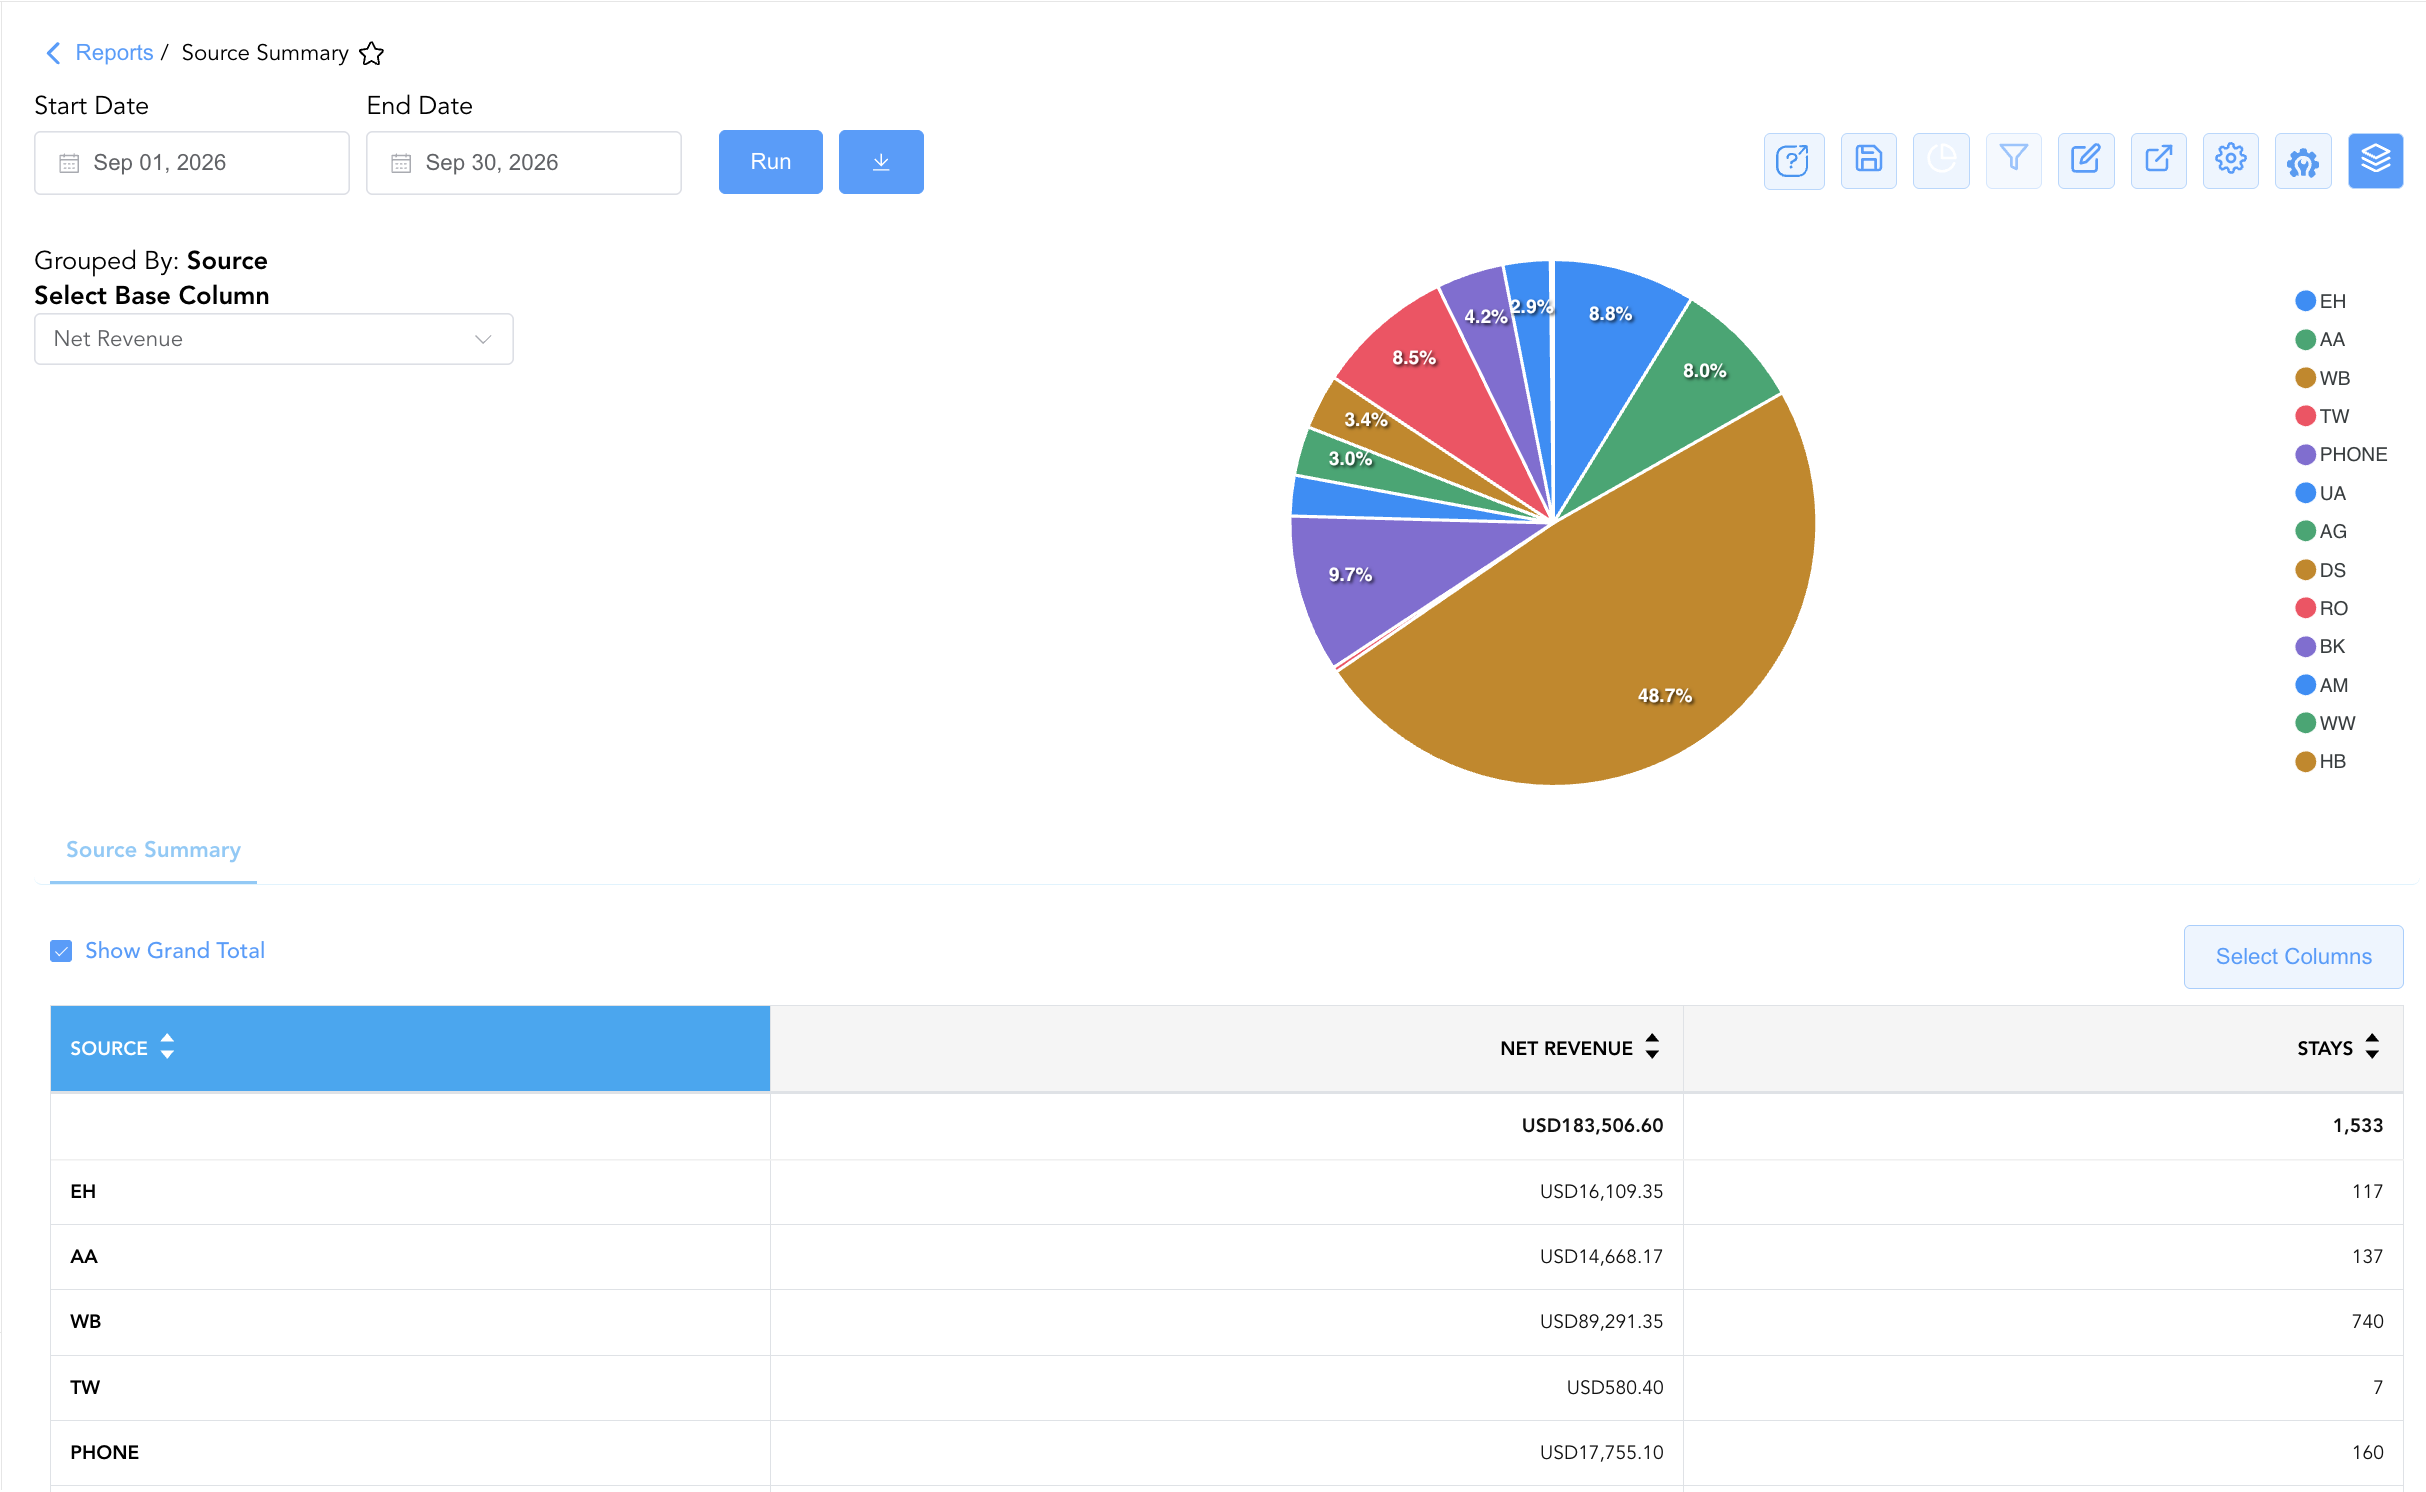Click the edit report pencil icon
Image resolution: width=2426 pixels, height=1492 pixels.
pos(2086,161)
